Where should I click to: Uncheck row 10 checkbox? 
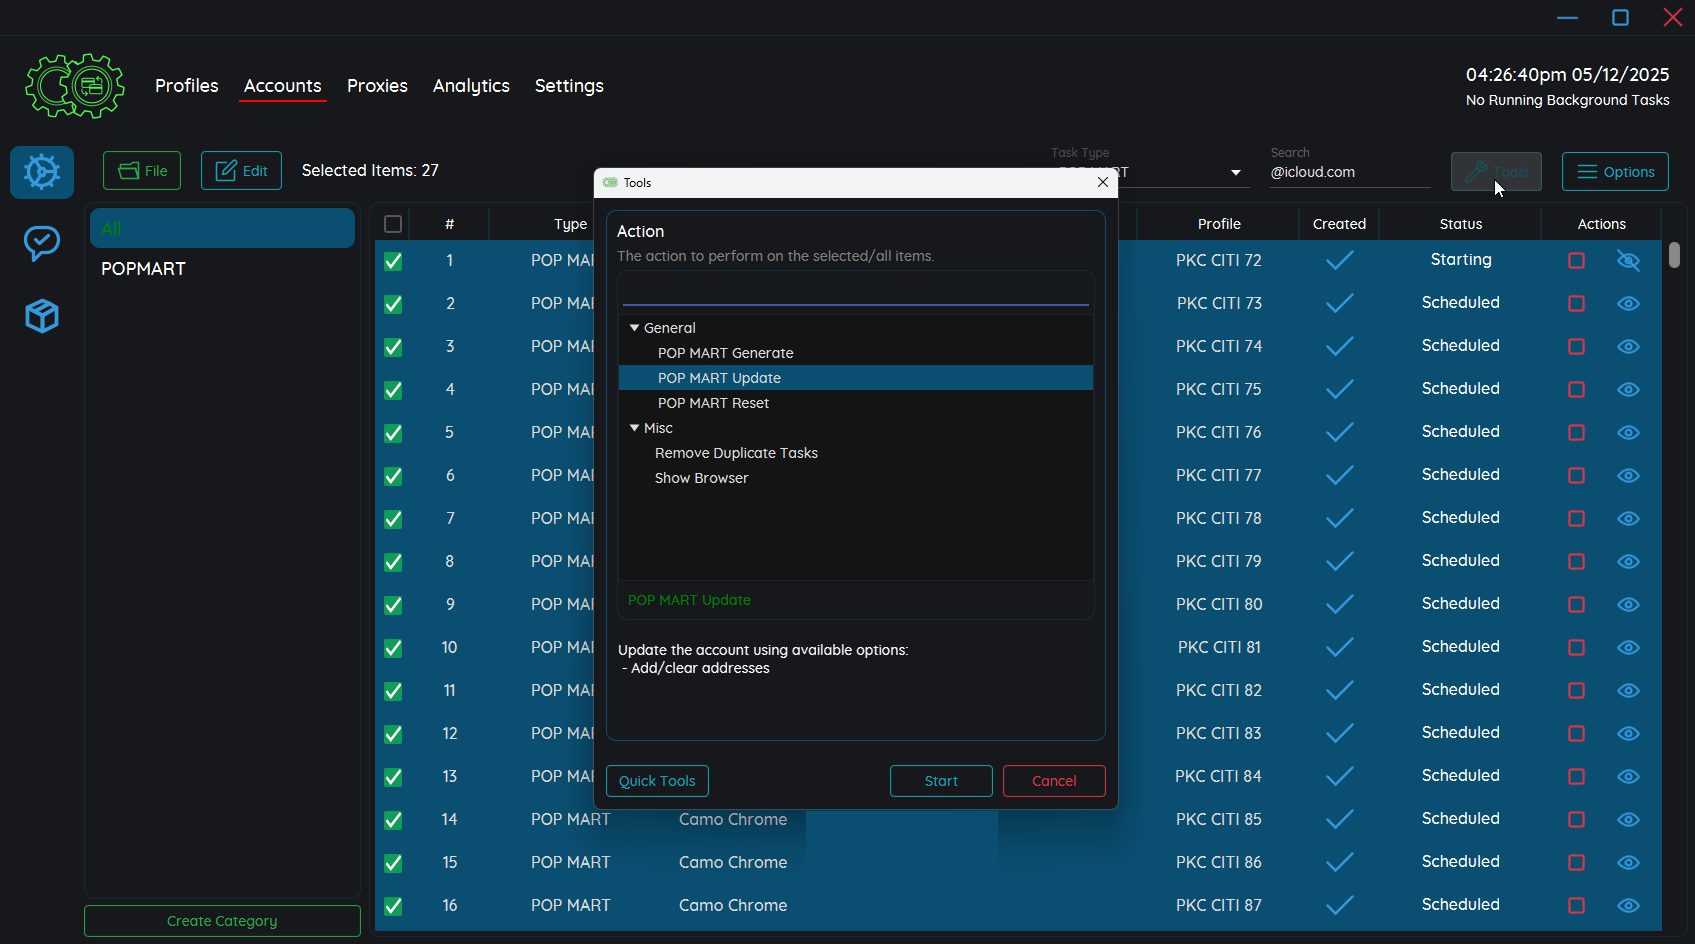coord(393,648)
